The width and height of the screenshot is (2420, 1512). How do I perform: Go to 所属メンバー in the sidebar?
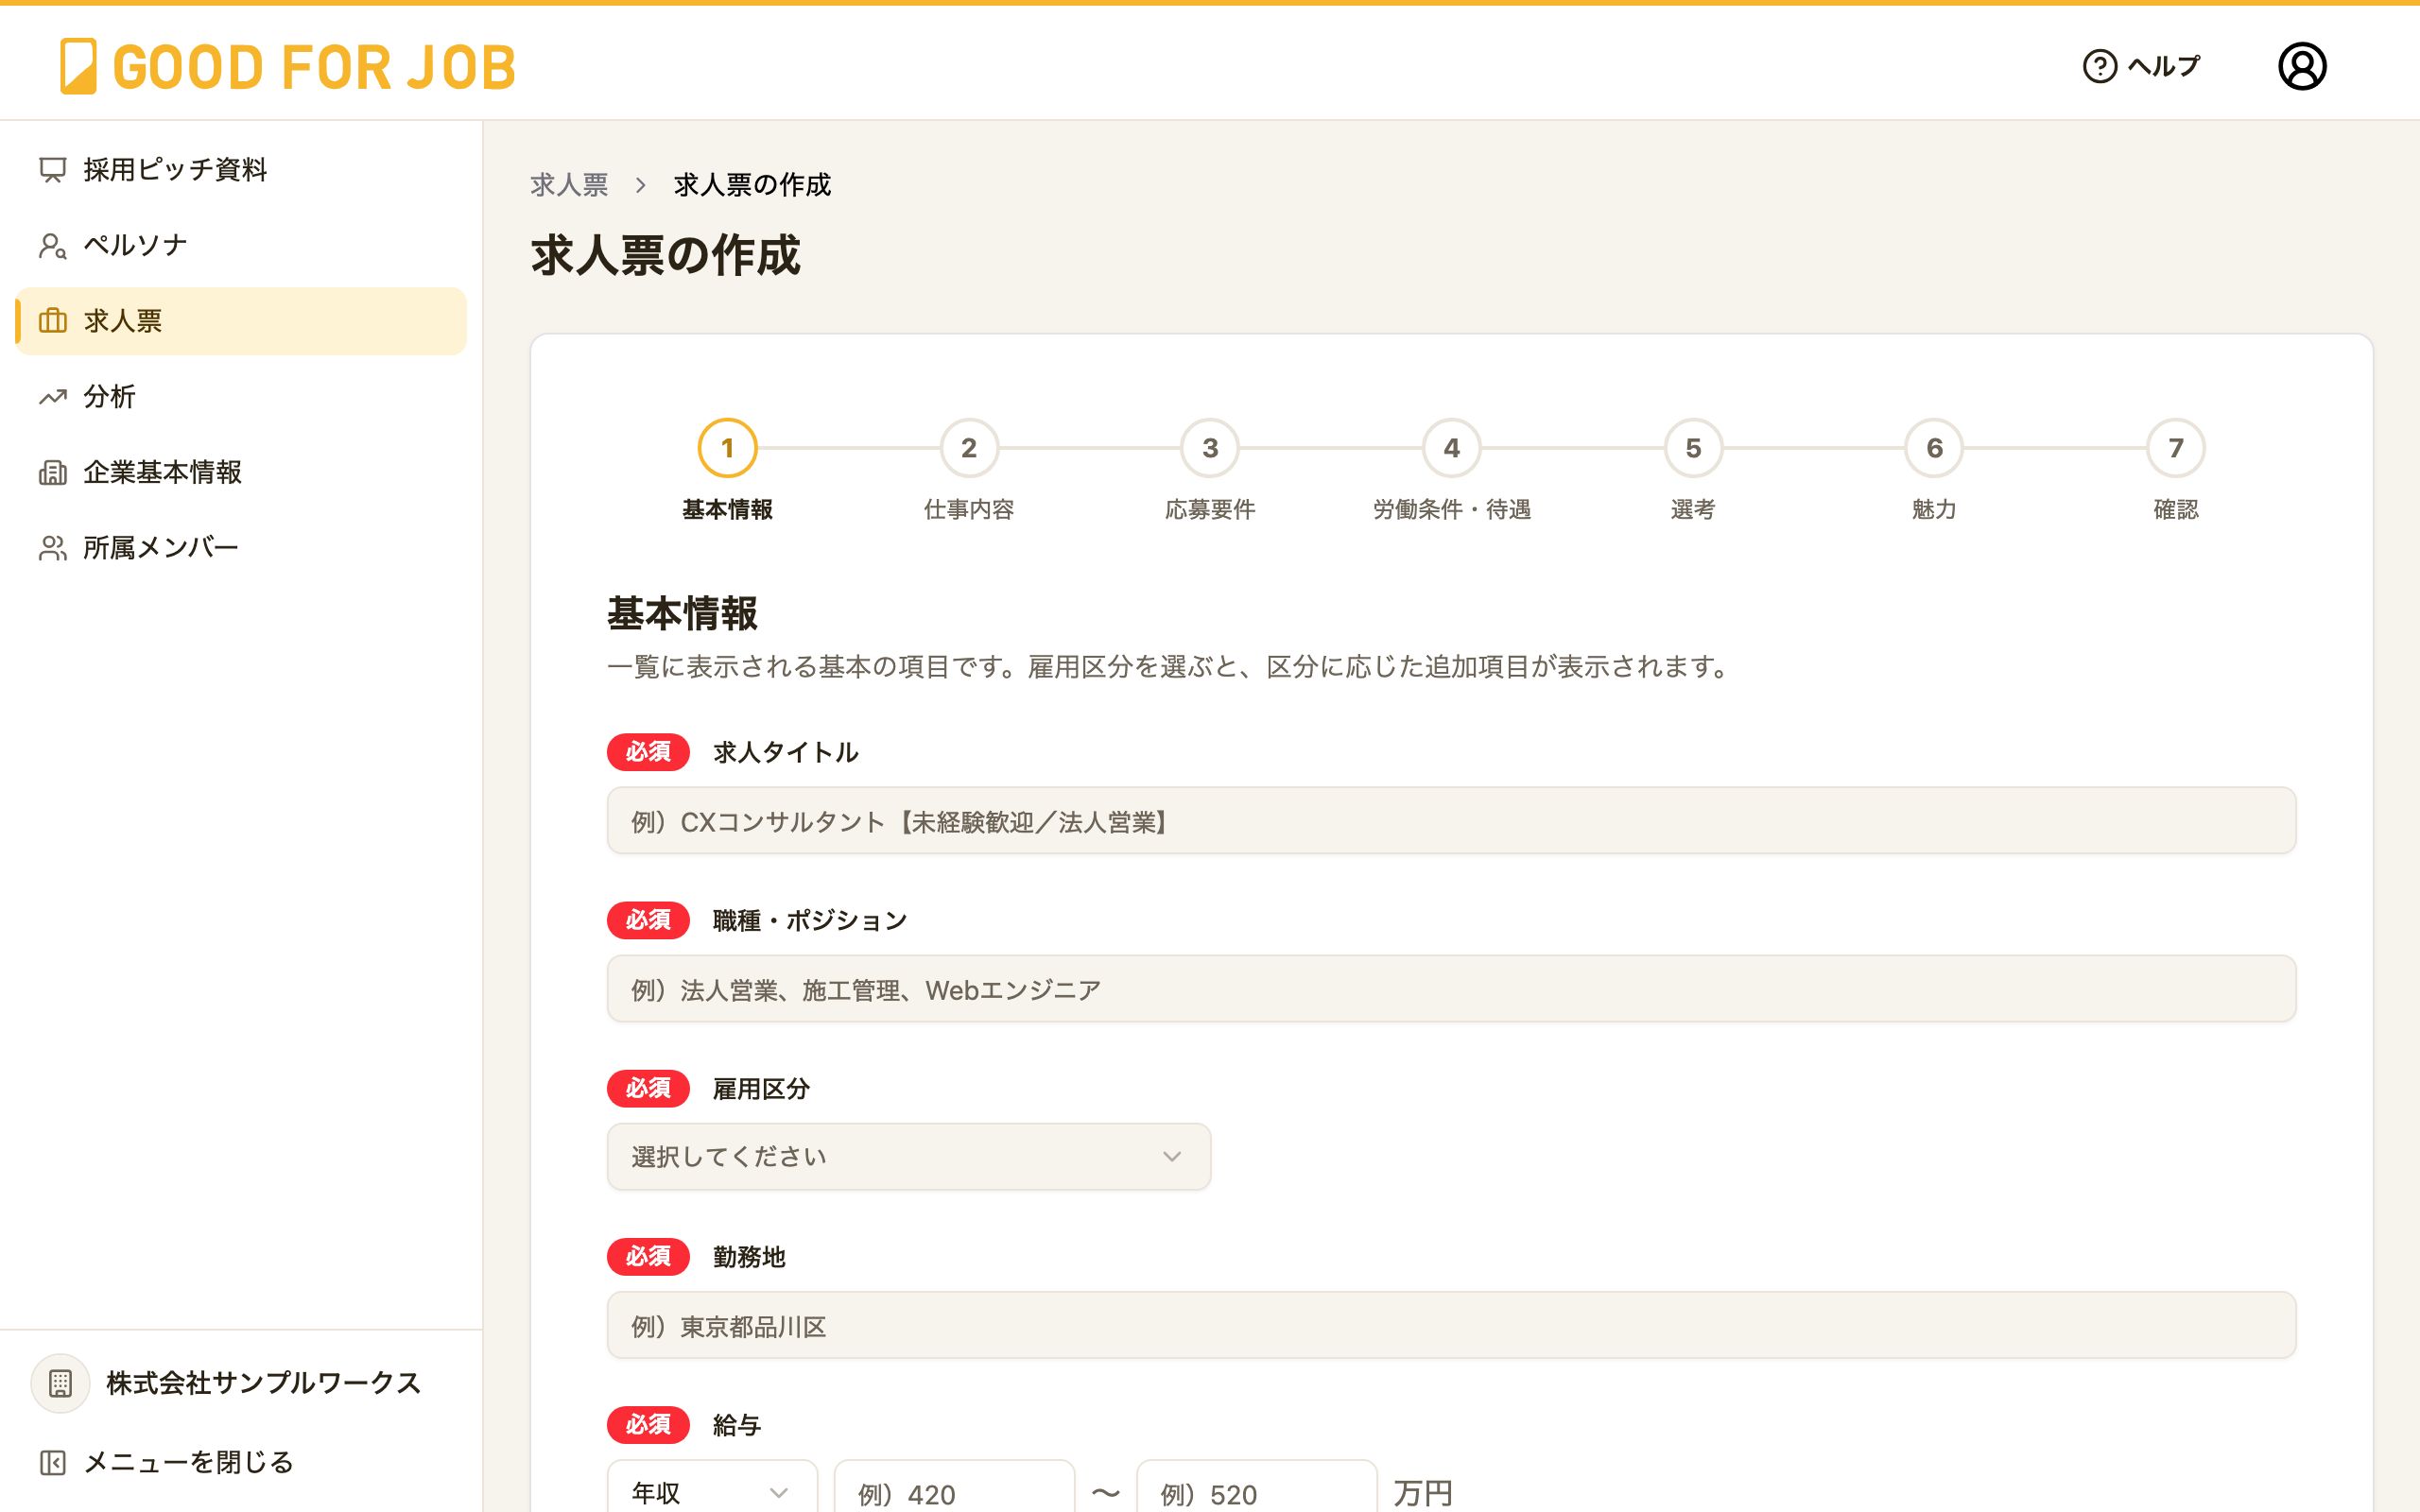pyautogui.click(x=241, y=548)
